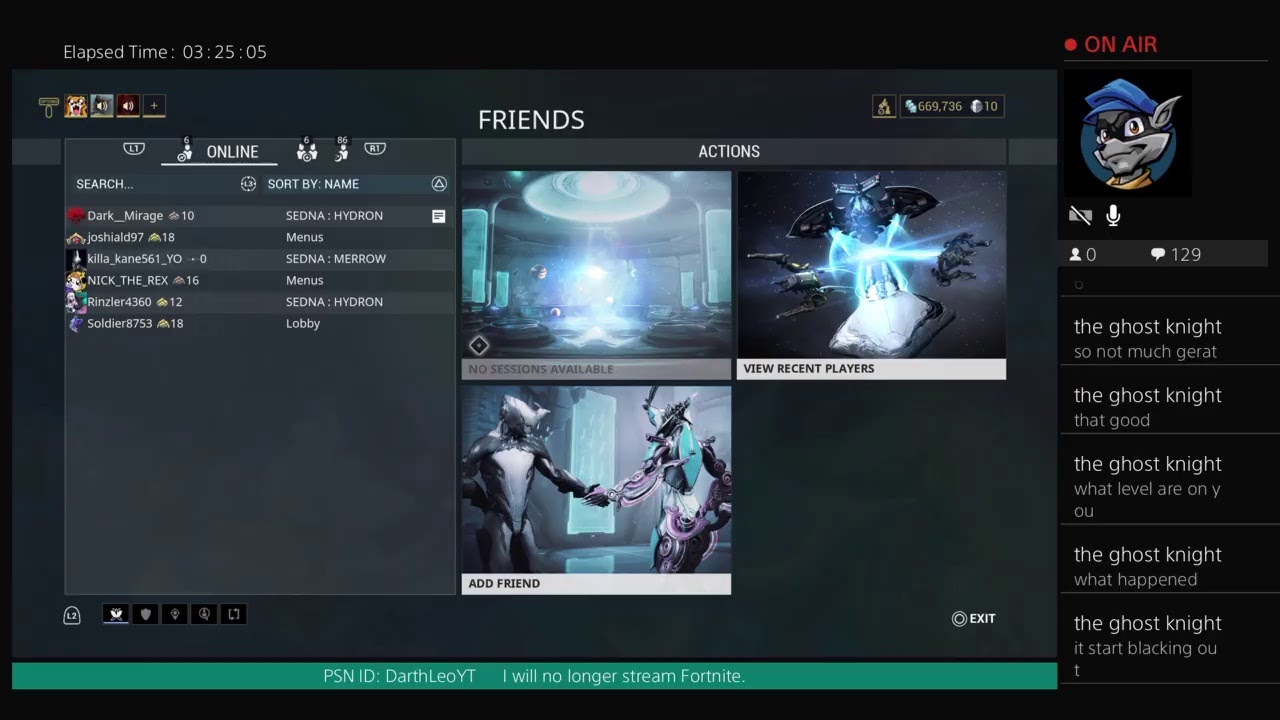
Task: Click the PSN ID DarthLeoYT banner text
Action: tap(399, 676)
